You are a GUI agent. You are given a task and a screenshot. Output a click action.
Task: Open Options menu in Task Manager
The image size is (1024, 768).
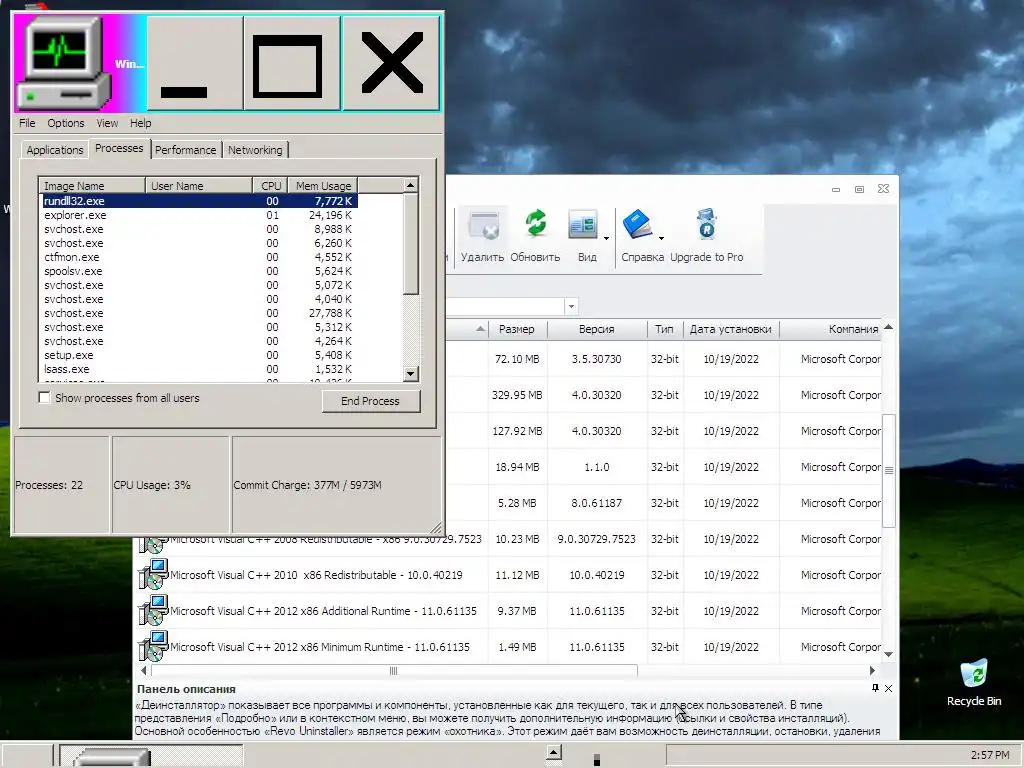65,123
